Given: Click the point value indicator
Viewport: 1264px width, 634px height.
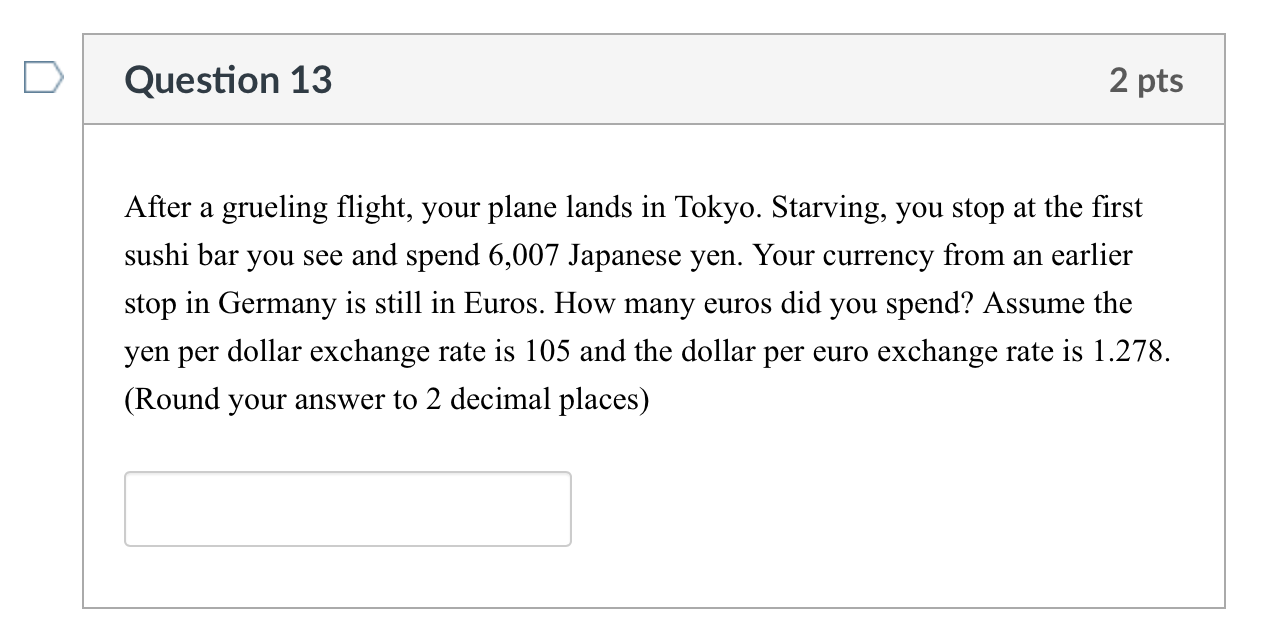Looking at the screenshot, I should tap(1147, 80).
